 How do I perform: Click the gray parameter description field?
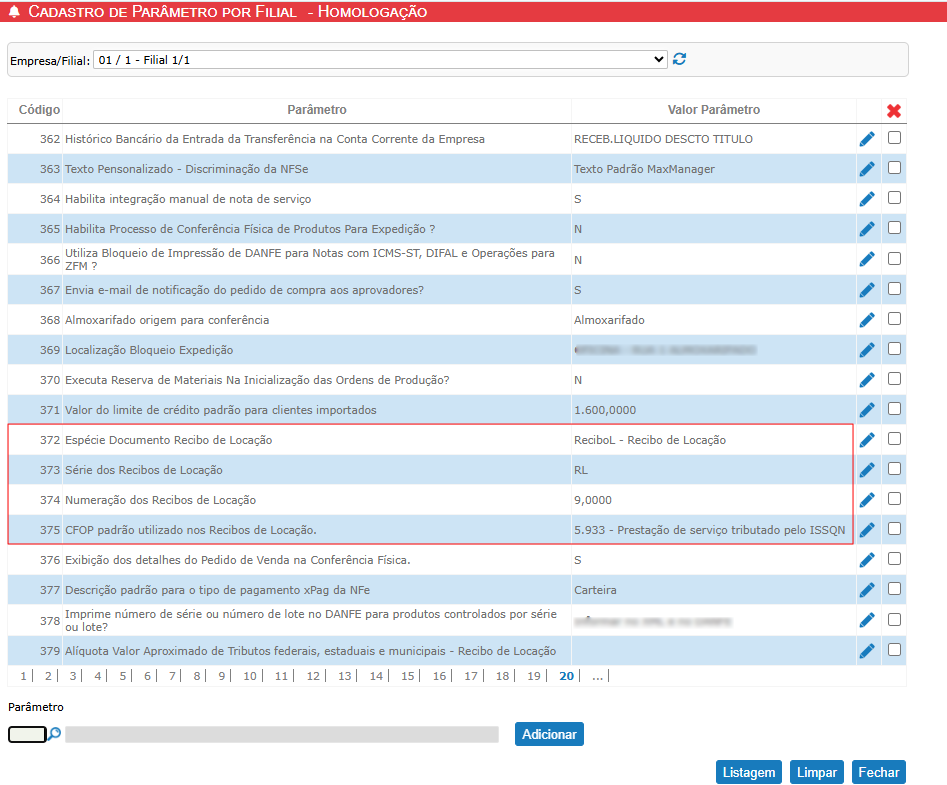click(x=282, y=734)
